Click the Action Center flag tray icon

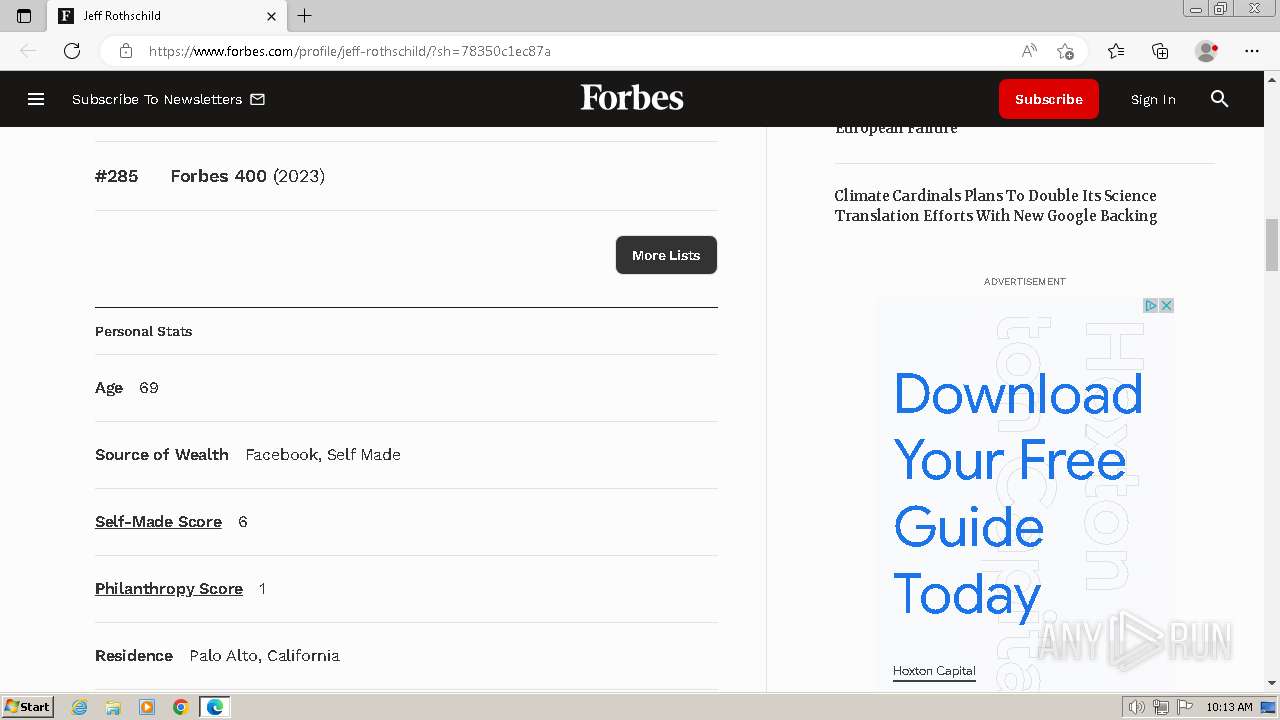point(1185,707)
